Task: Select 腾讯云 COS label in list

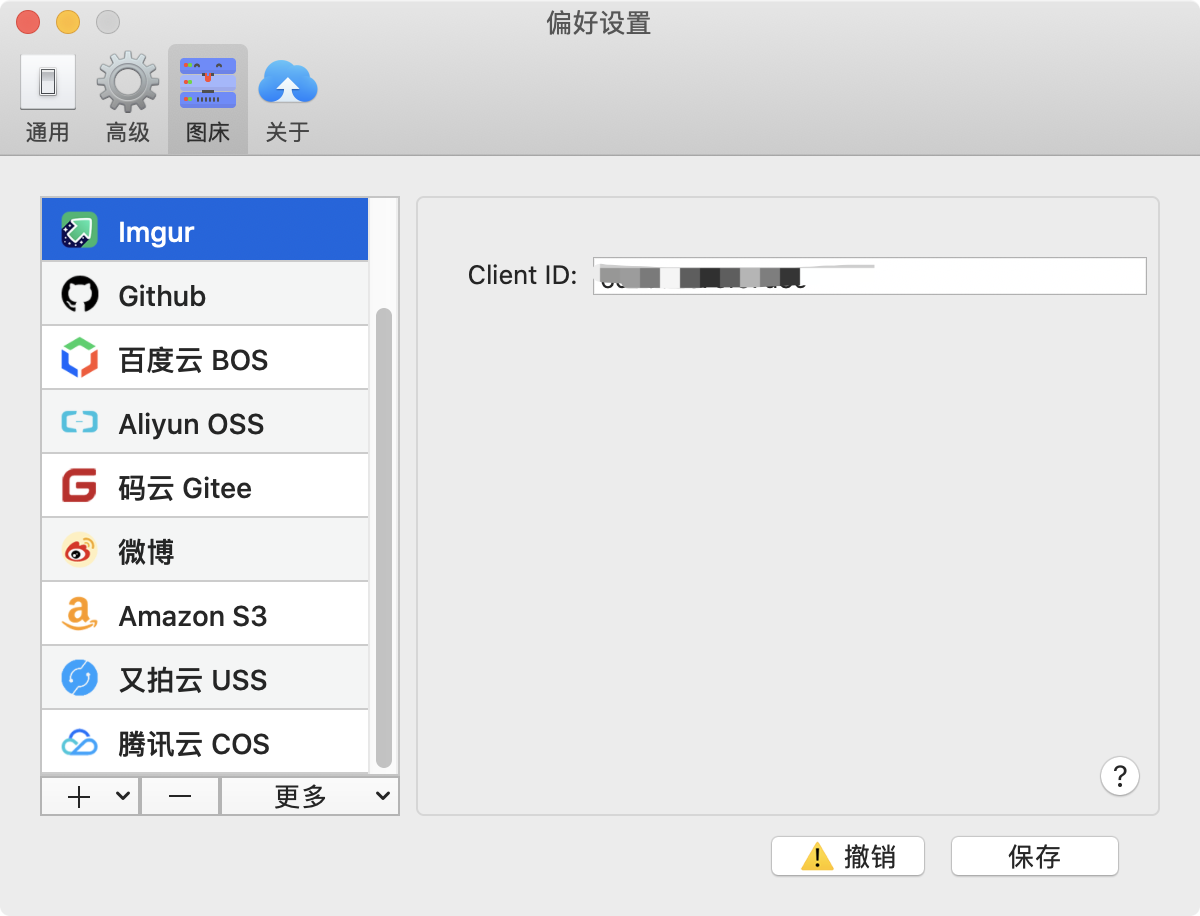Action: 194,744
